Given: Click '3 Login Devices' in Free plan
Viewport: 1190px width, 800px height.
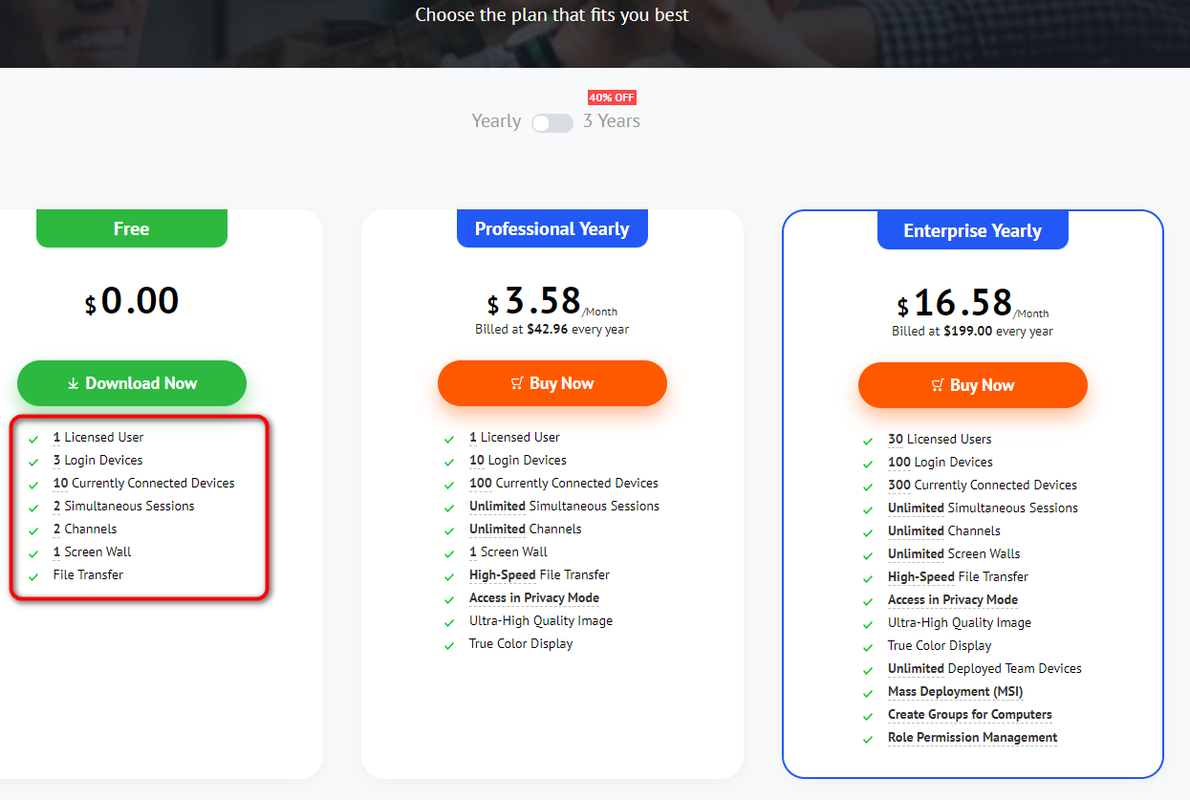Looking at the screenshot, I should (x=98, y=460).
